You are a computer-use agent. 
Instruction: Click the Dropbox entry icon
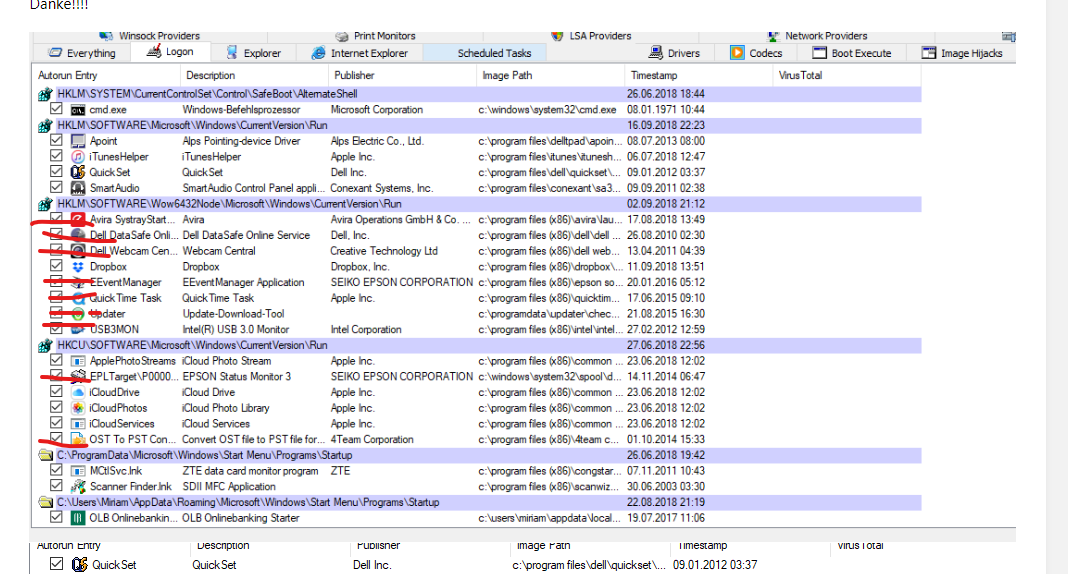click(x=78, y=267)
